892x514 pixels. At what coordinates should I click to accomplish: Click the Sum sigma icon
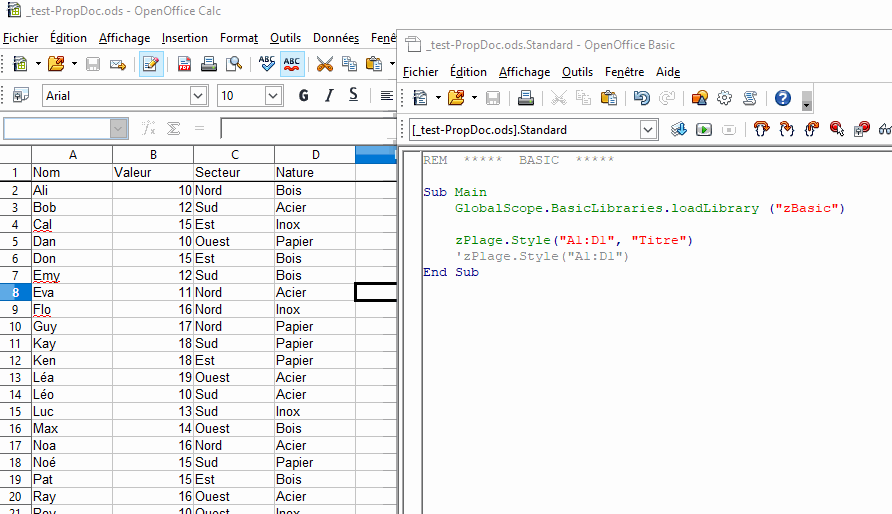[174, 128]
